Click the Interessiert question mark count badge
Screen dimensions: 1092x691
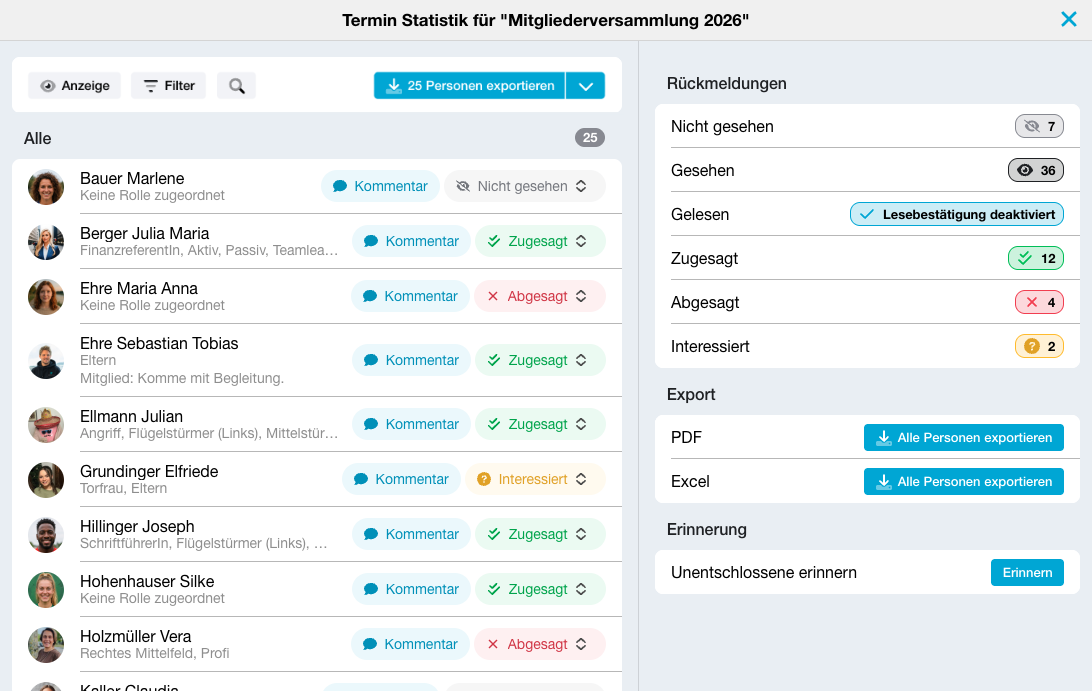(x=1038, y=346)
